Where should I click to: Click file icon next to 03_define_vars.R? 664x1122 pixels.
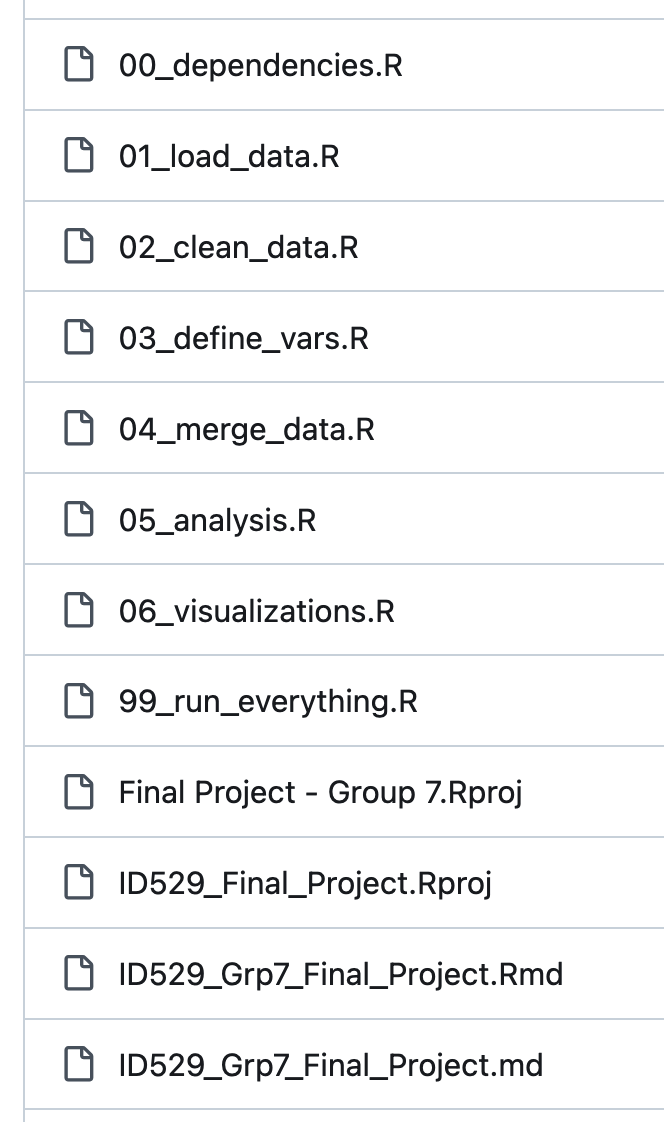coord(78,339)
